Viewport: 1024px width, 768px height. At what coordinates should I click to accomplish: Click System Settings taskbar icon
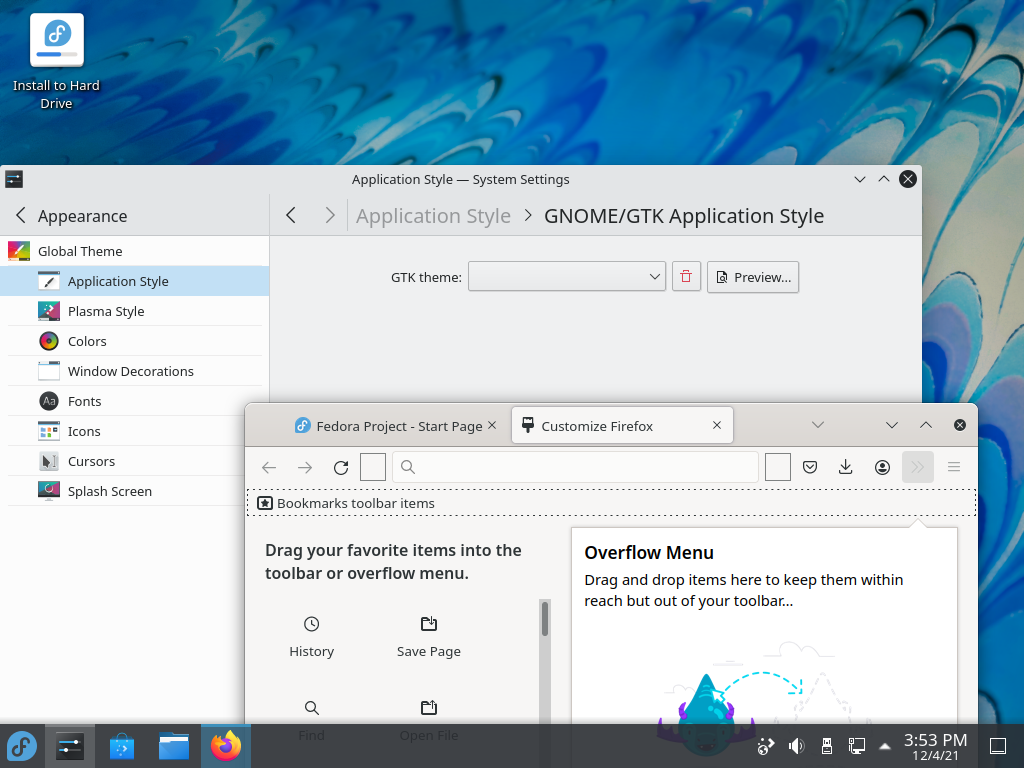pyautogui.click(x=70, y=746)
